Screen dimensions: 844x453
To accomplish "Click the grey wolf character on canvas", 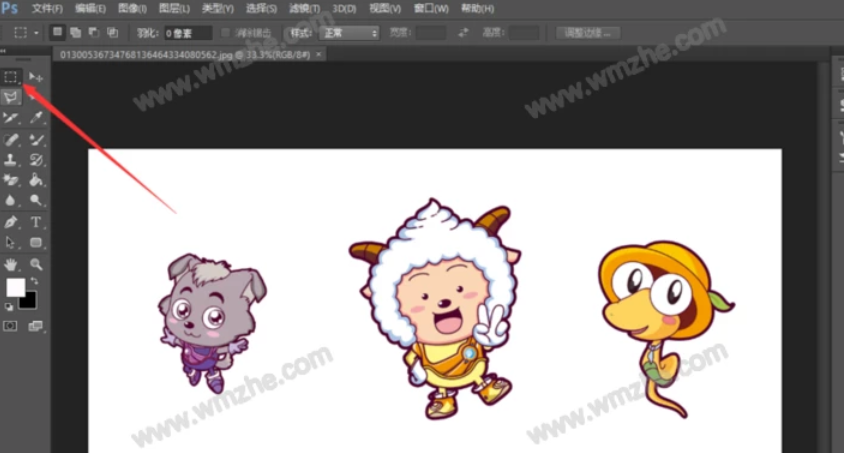I will click(x=211, y=322).
